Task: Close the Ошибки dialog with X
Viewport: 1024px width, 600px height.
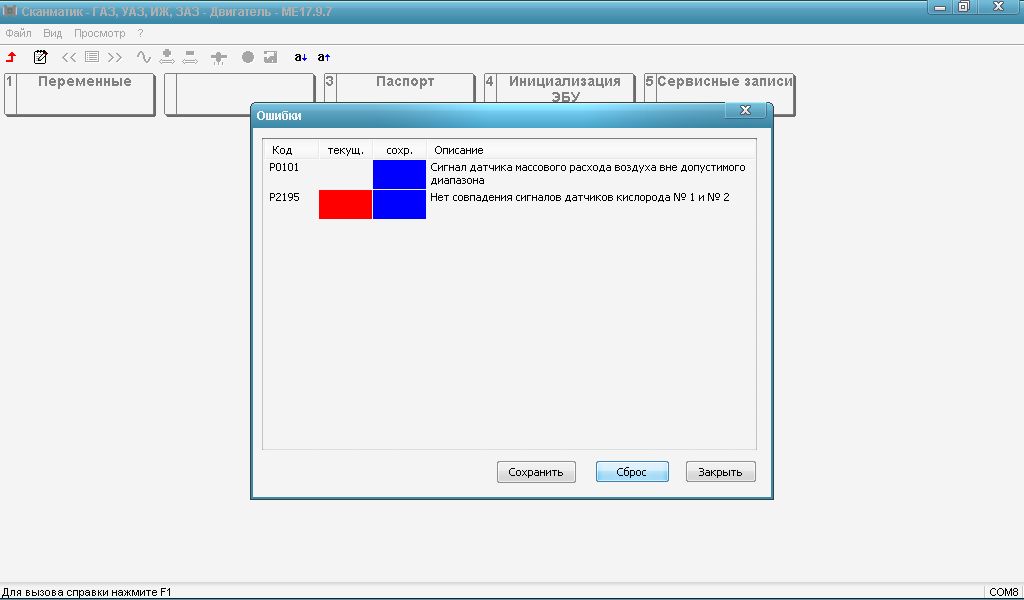Action: click(x=745, y=110)
